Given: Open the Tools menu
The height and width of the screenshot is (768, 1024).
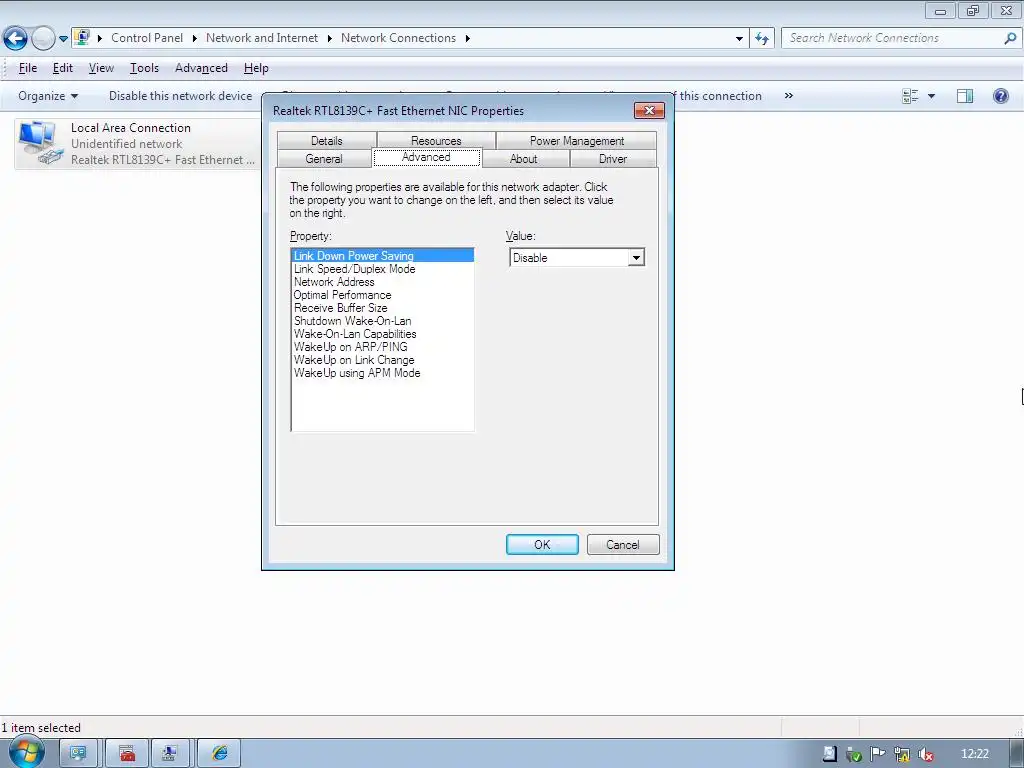Looking at the screenshot, I should tap(144, 68).
